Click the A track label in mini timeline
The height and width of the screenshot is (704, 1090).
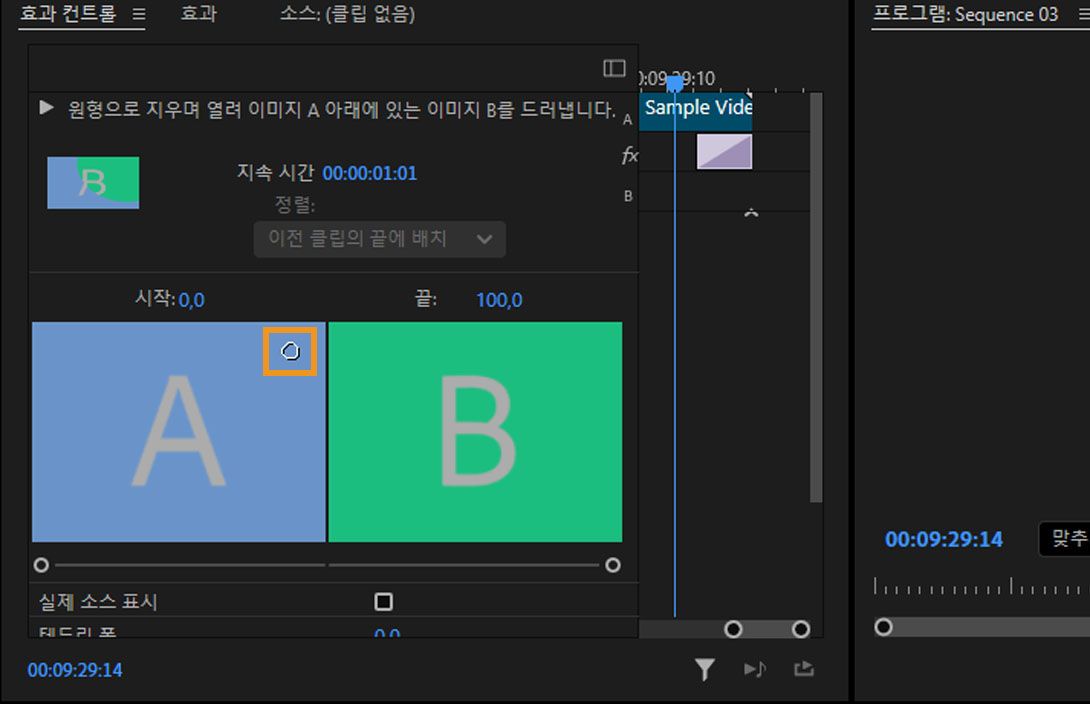(627, 118)
